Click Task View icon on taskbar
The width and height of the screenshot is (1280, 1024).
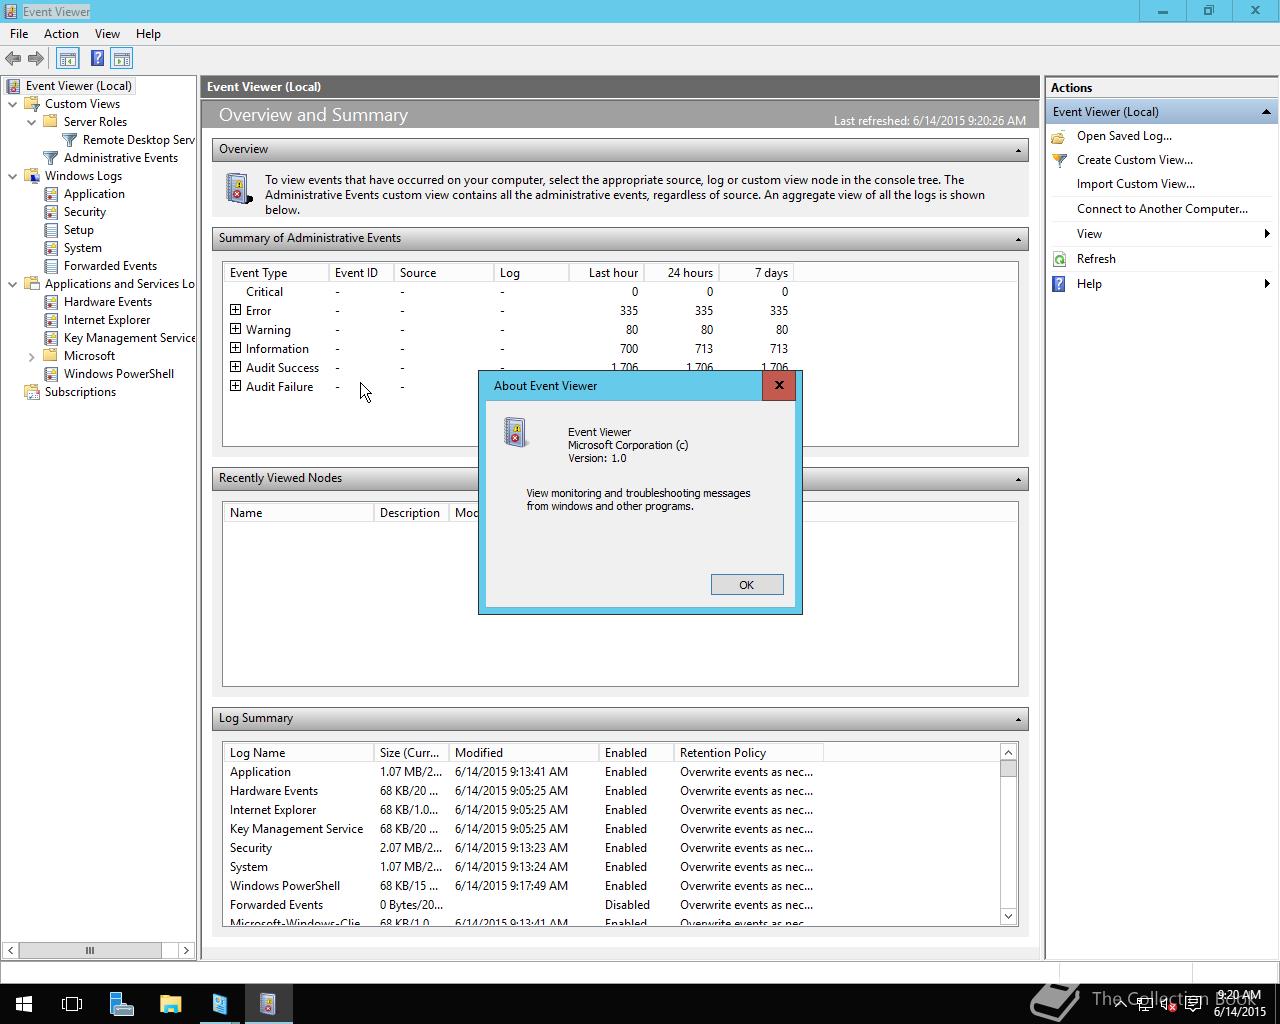(x=72, y=1004)
